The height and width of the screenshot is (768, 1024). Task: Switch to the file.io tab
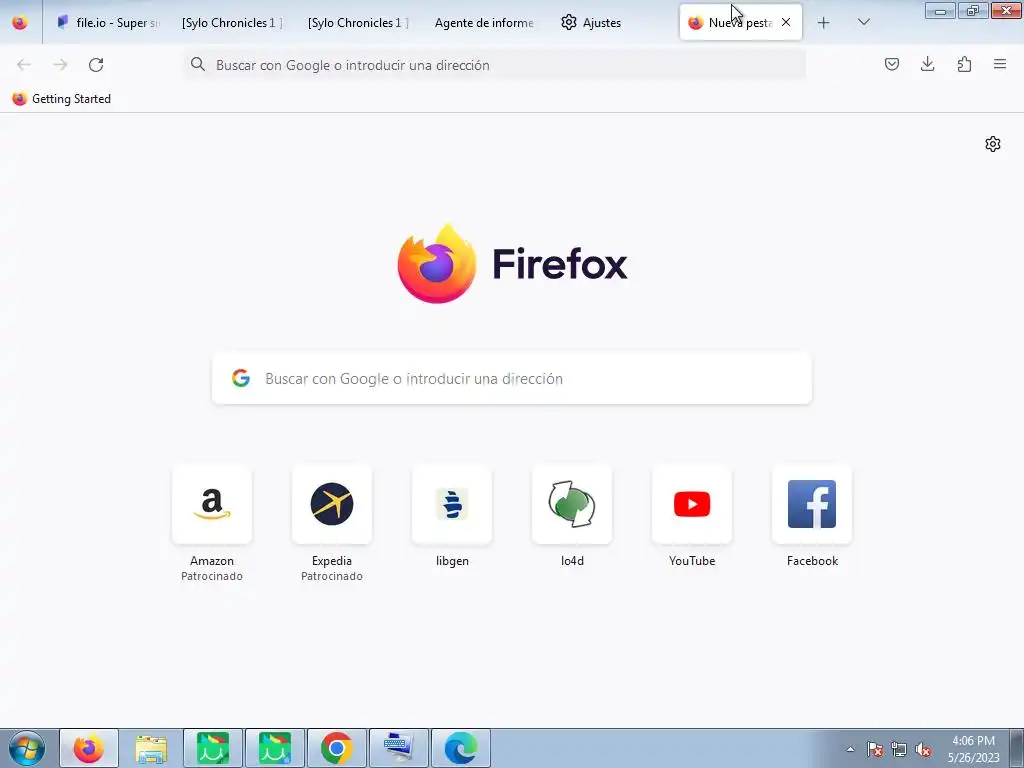pyautogui.click(x=108, y=22)
